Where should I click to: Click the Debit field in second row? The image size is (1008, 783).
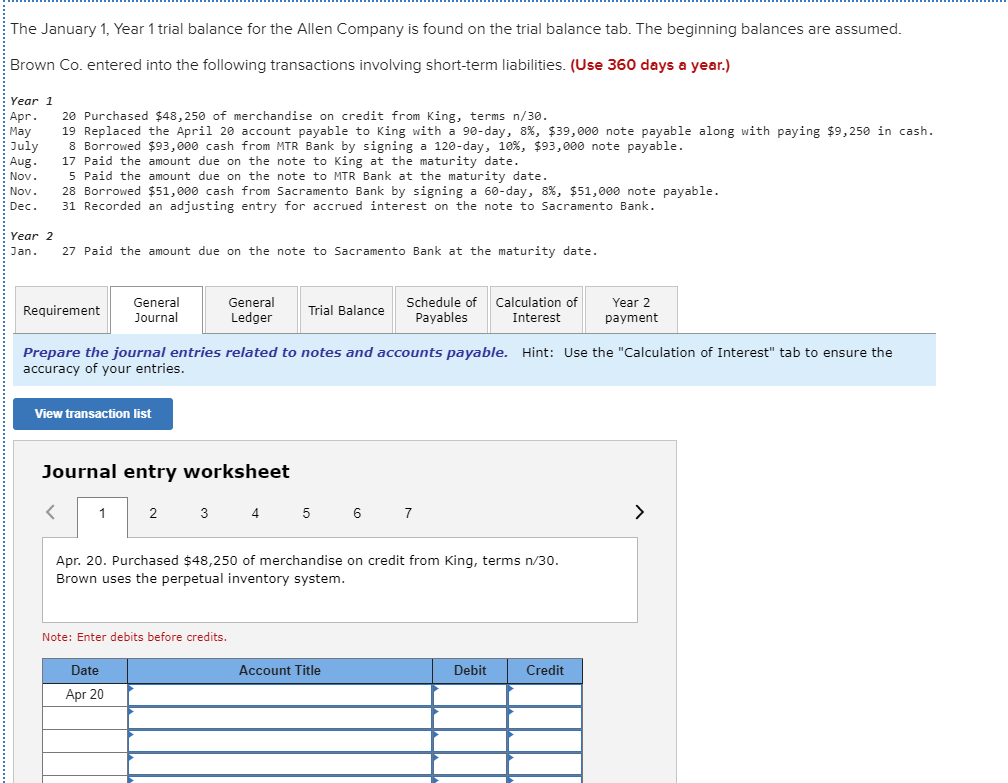coord(471,718)
